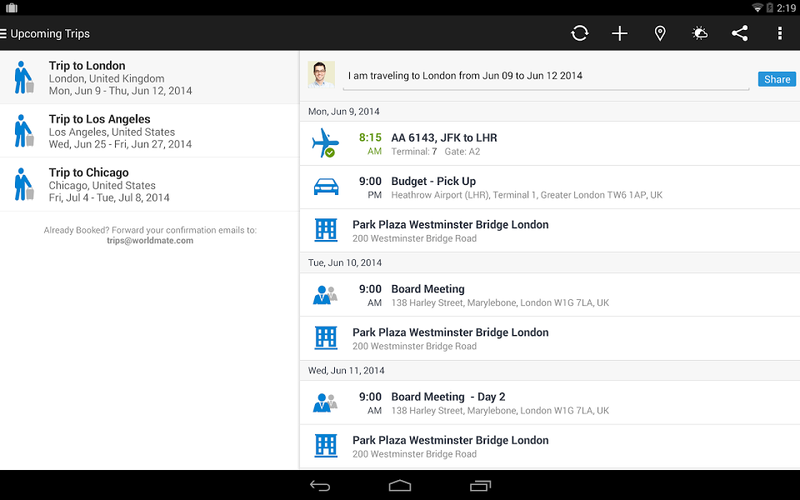The image size is (800, 500).
Task: Open the three-dot overflow menu
Action: pos(780,34)
